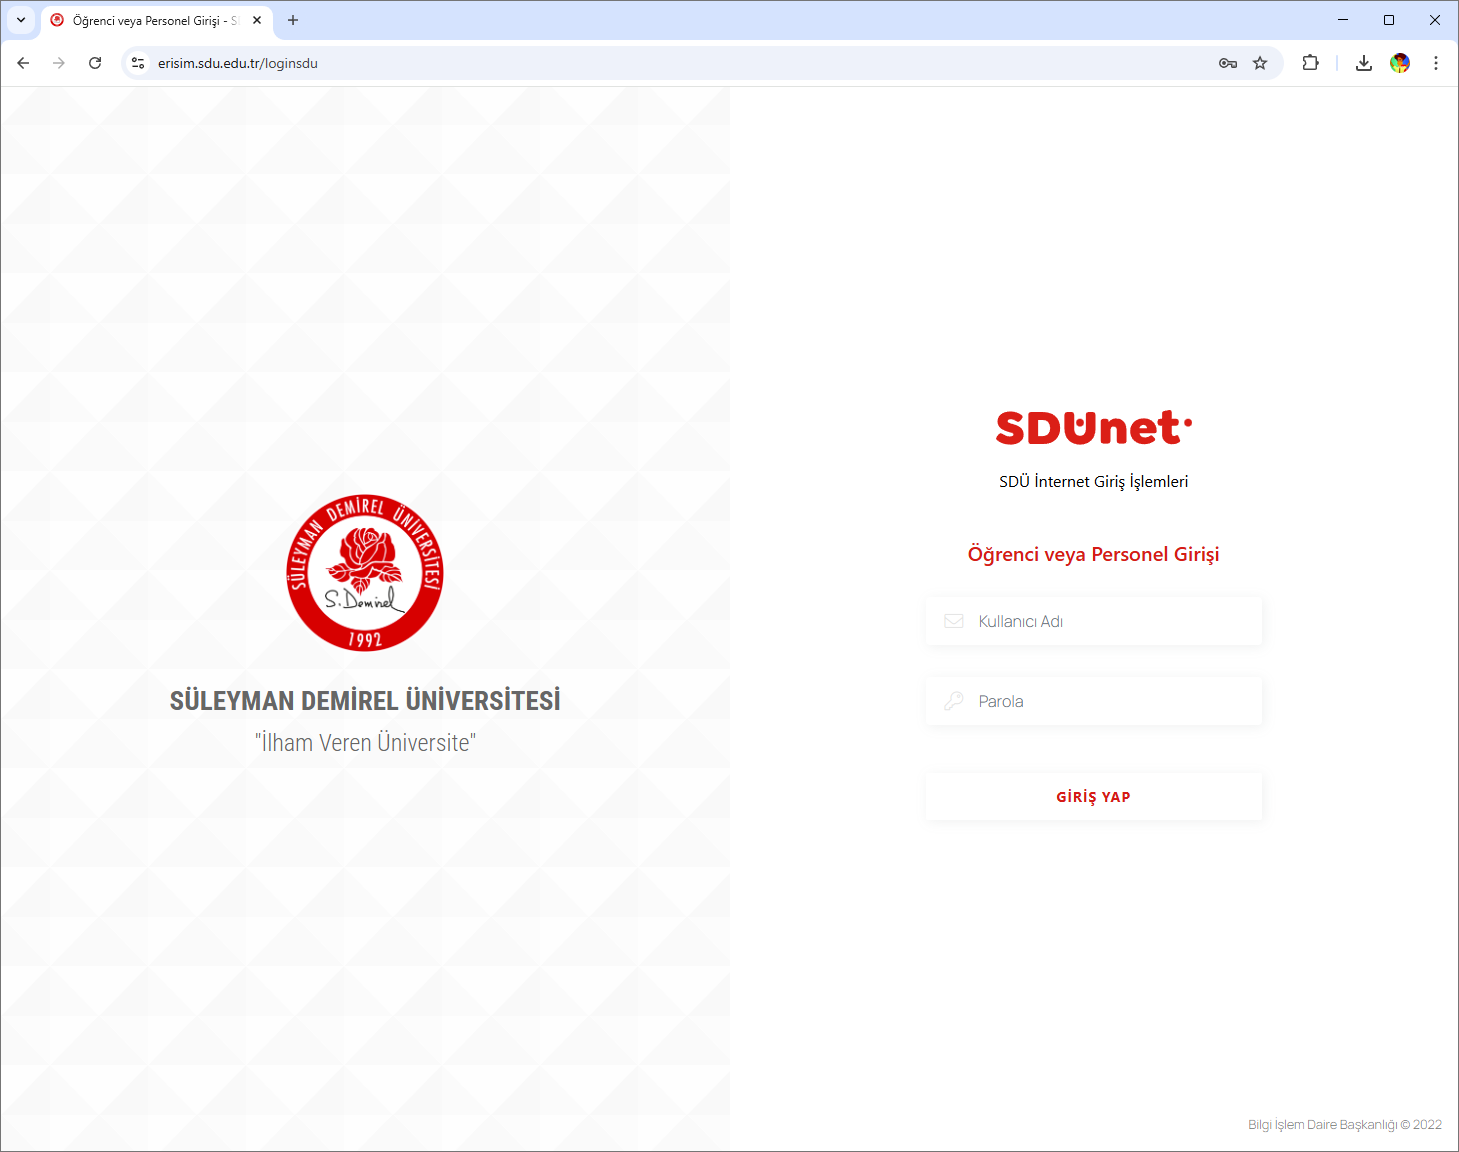Open the Chrome three-dot menu

tap(1436, 63)
